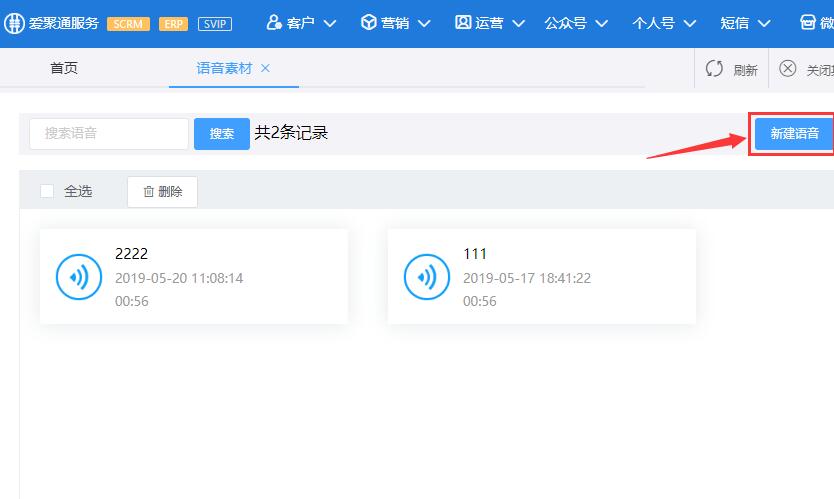
Task: Click the 运营 portrait icon
Action: pyautogui.click(x=463, y=22)
